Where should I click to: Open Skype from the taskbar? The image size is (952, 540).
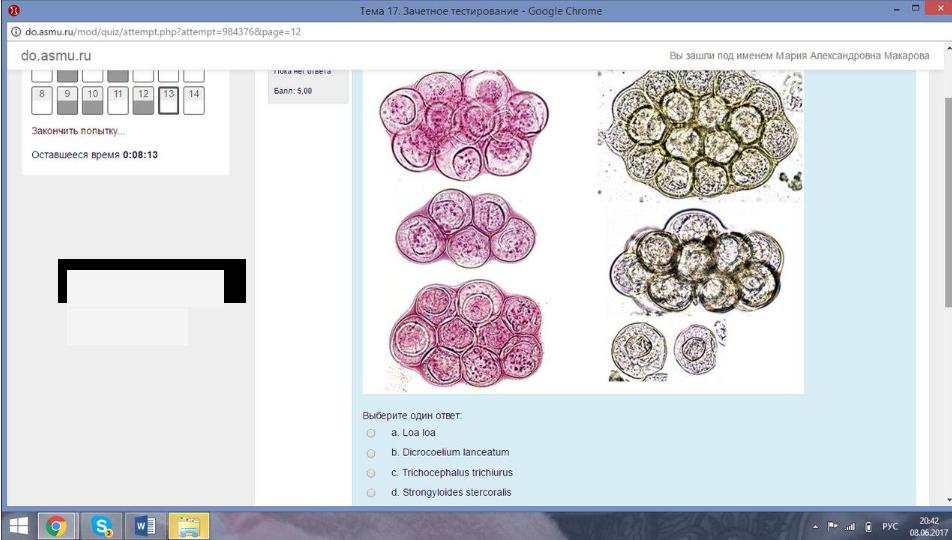101,526
